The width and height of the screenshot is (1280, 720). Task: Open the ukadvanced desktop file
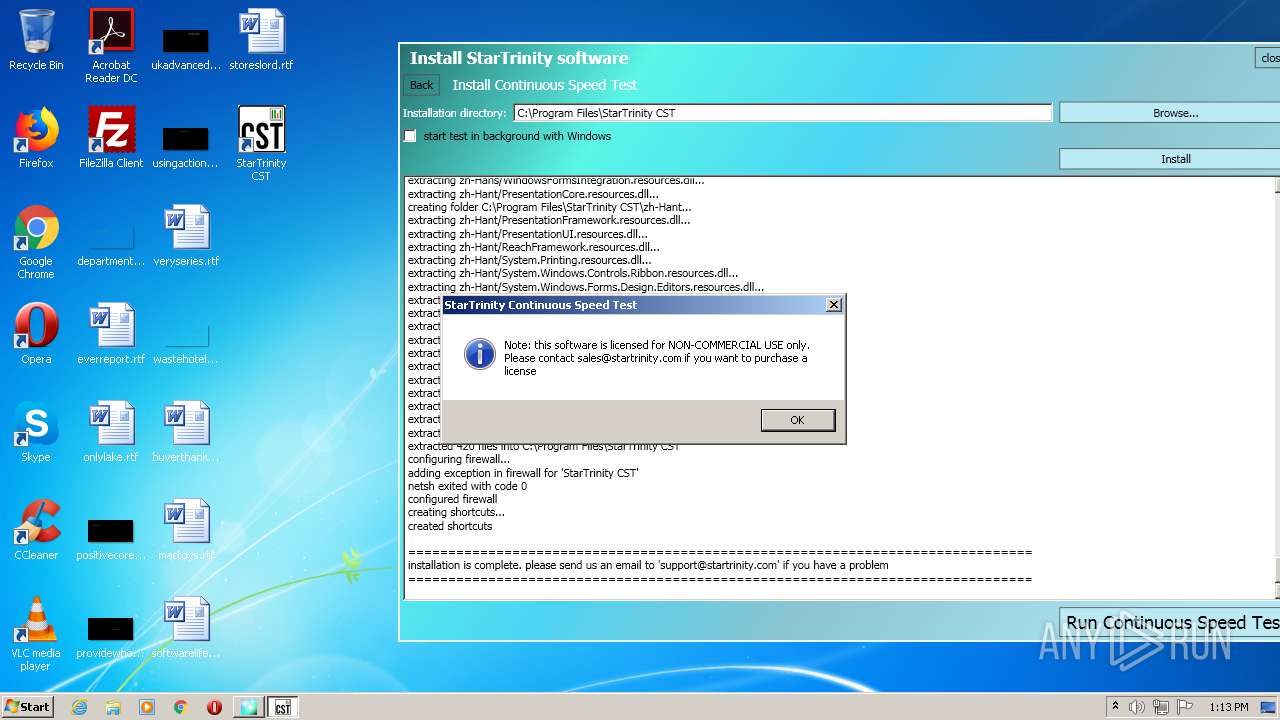pos(186,46)
